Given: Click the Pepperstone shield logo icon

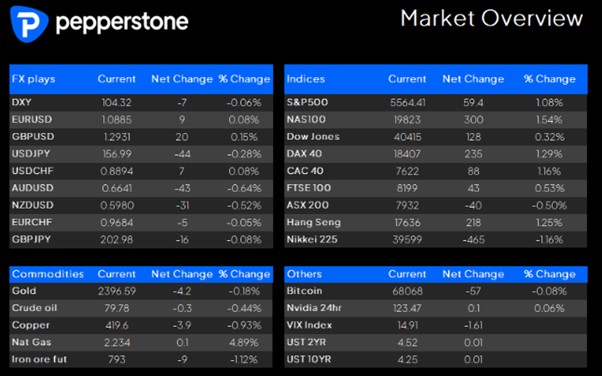Looking at the screenshot, I should pos(29,23).
